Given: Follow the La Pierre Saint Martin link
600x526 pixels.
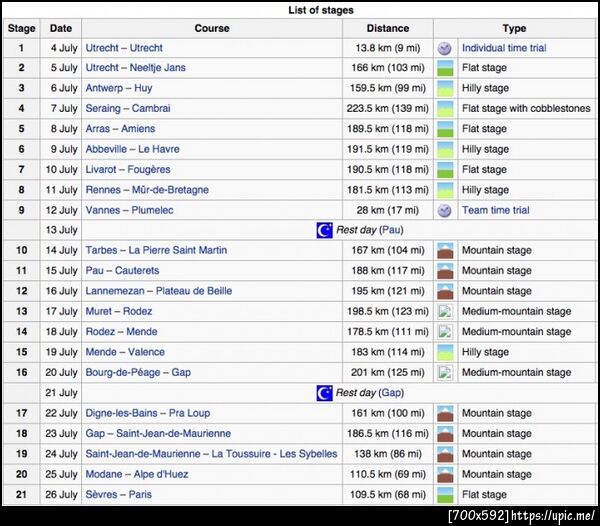Looking at the screenshot, I should pyautogui.click(x=178, y=250).
